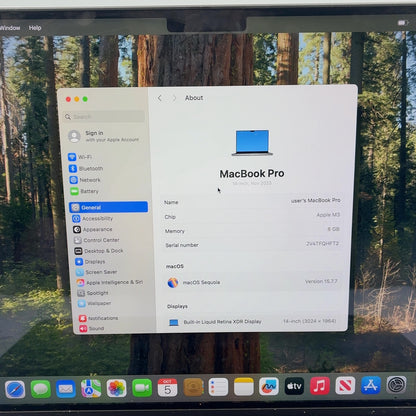This screenshot has width=416, height=416.
Task: Click the macOS Sequoia logo icon
Action: [x=173, y=283]
